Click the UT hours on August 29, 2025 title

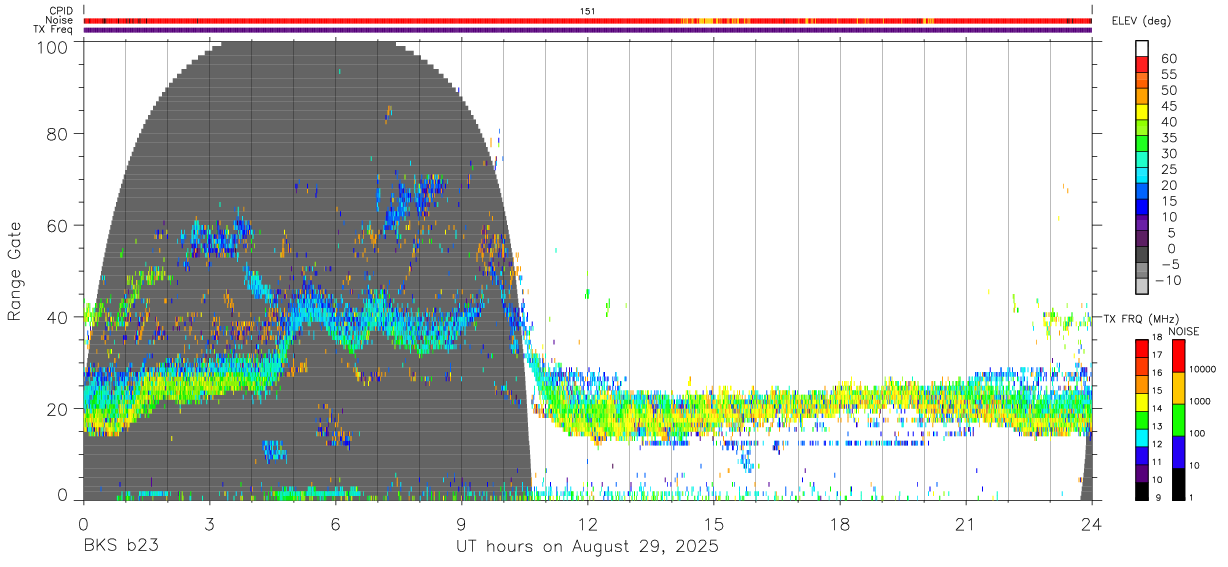click(588, 547)
